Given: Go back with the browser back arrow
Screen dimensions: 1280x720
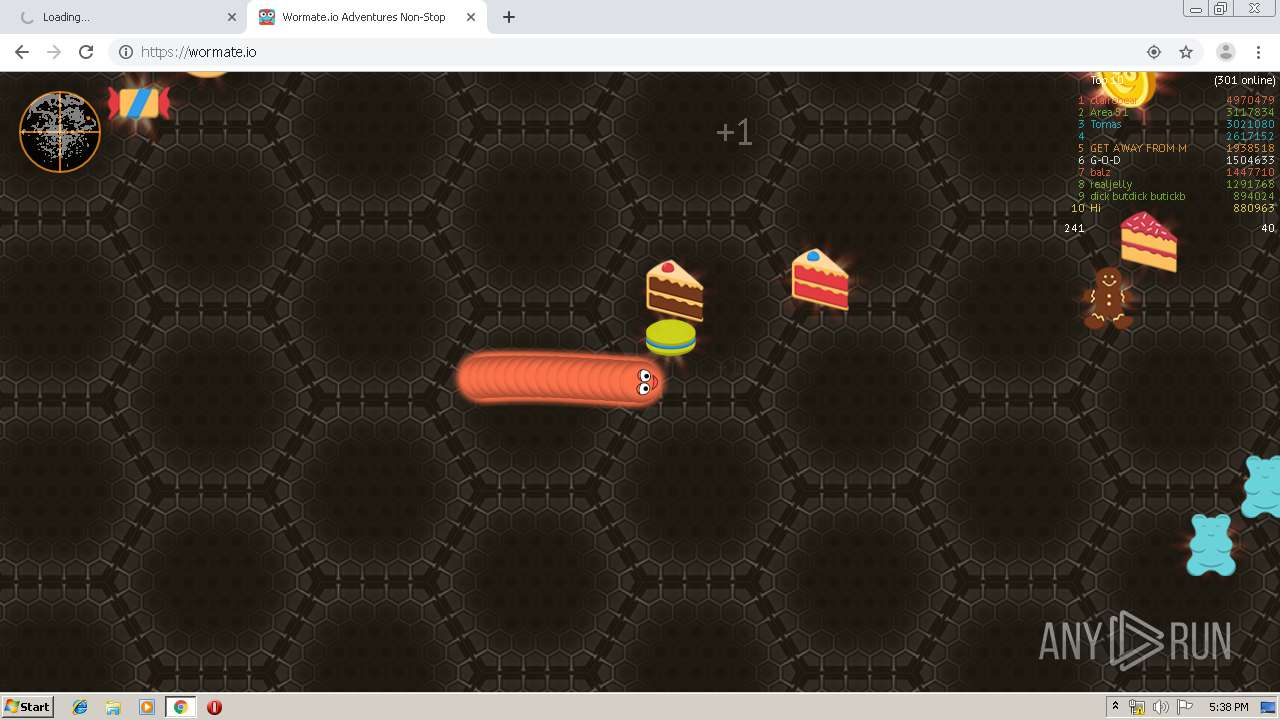Looking at the screenshot, I should (22, 52).
